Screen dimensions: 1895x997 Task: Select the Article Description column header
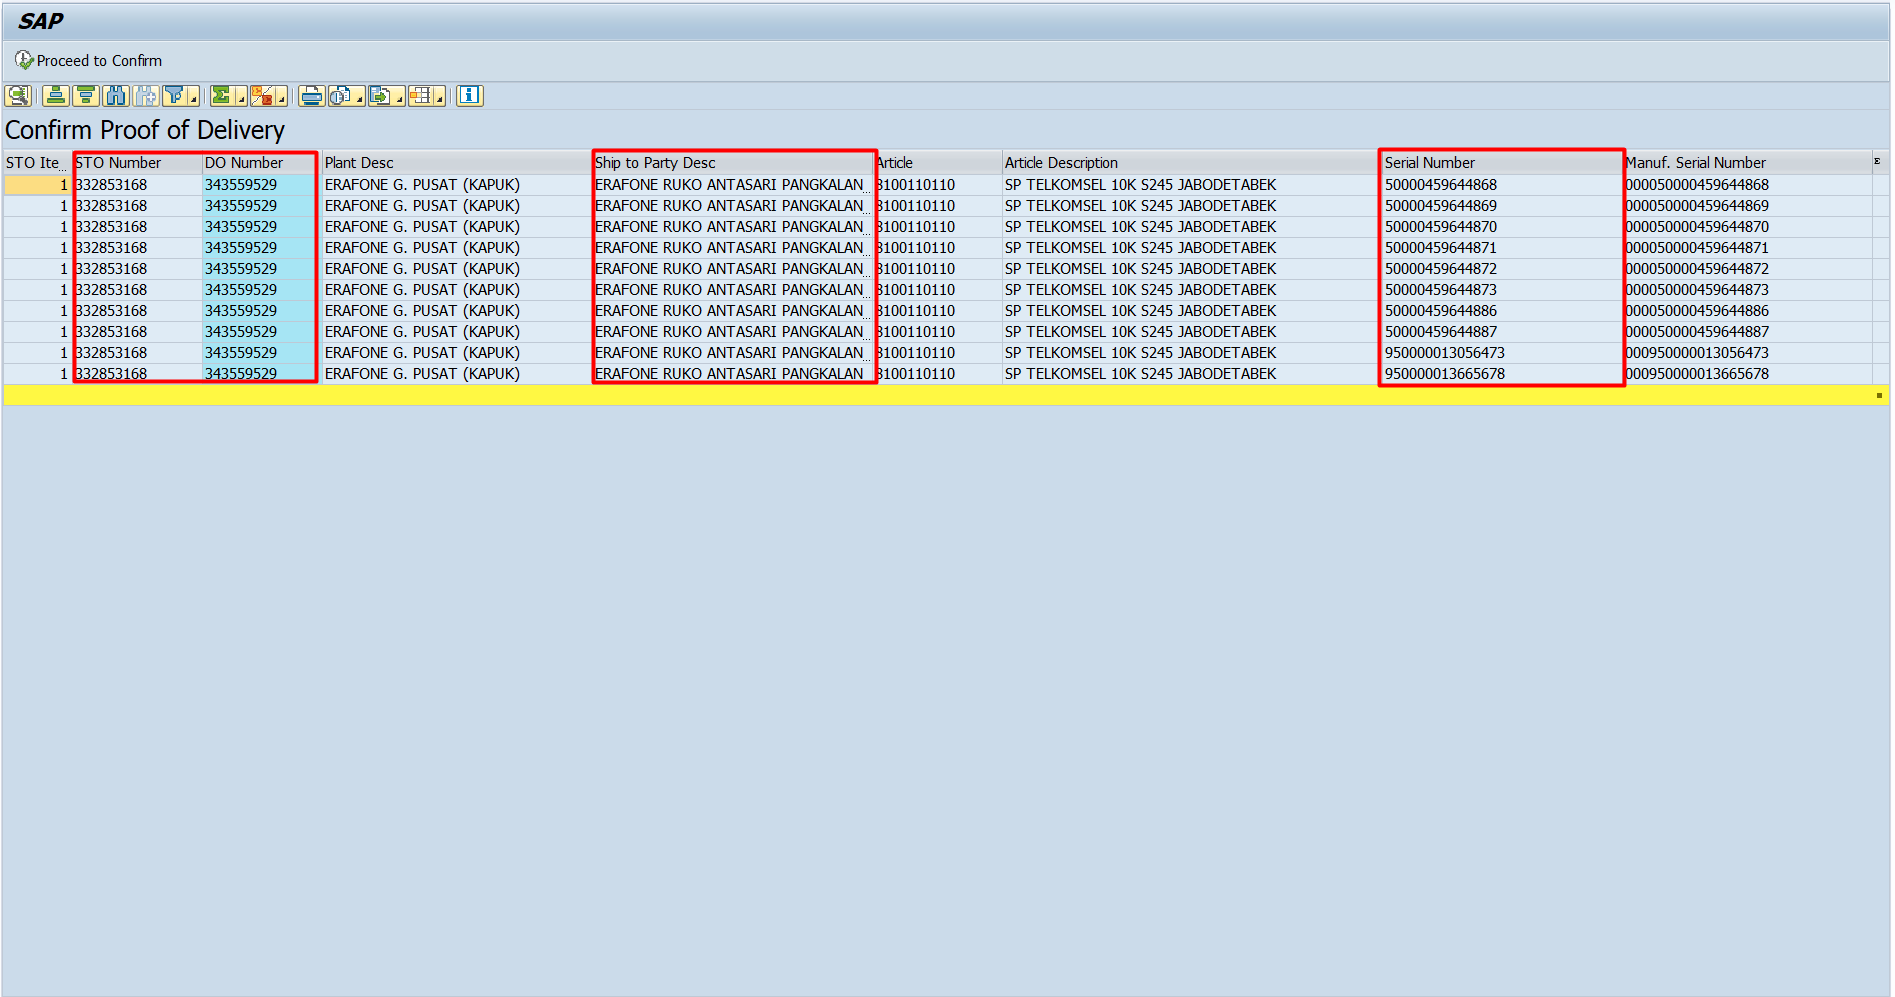[1060, 163]
